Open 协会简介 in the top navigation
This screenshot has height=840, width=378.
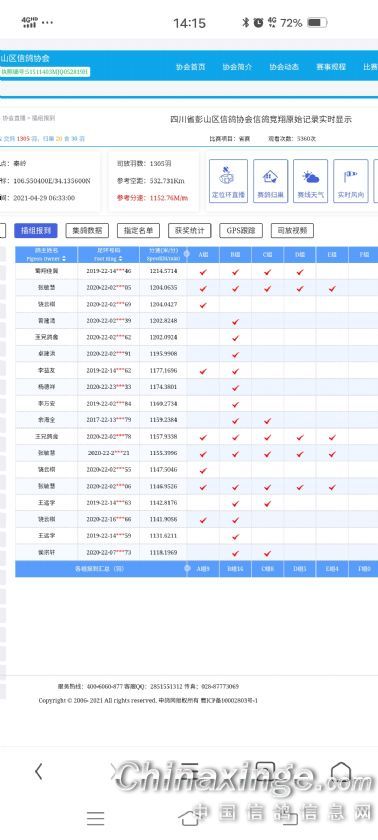[237, 67]
